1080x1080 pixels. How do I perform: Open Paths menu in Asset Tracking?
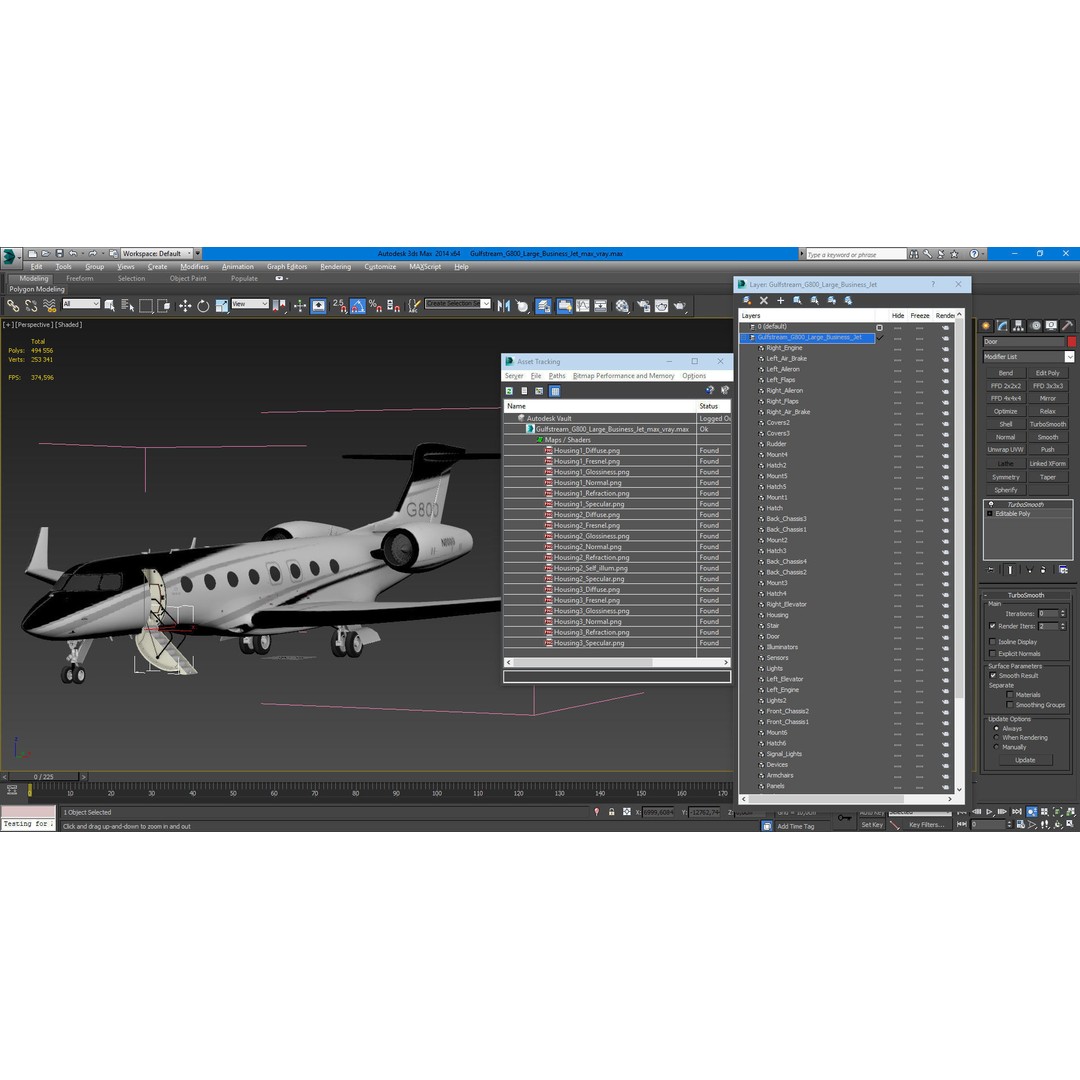click(x=557, y=376)
